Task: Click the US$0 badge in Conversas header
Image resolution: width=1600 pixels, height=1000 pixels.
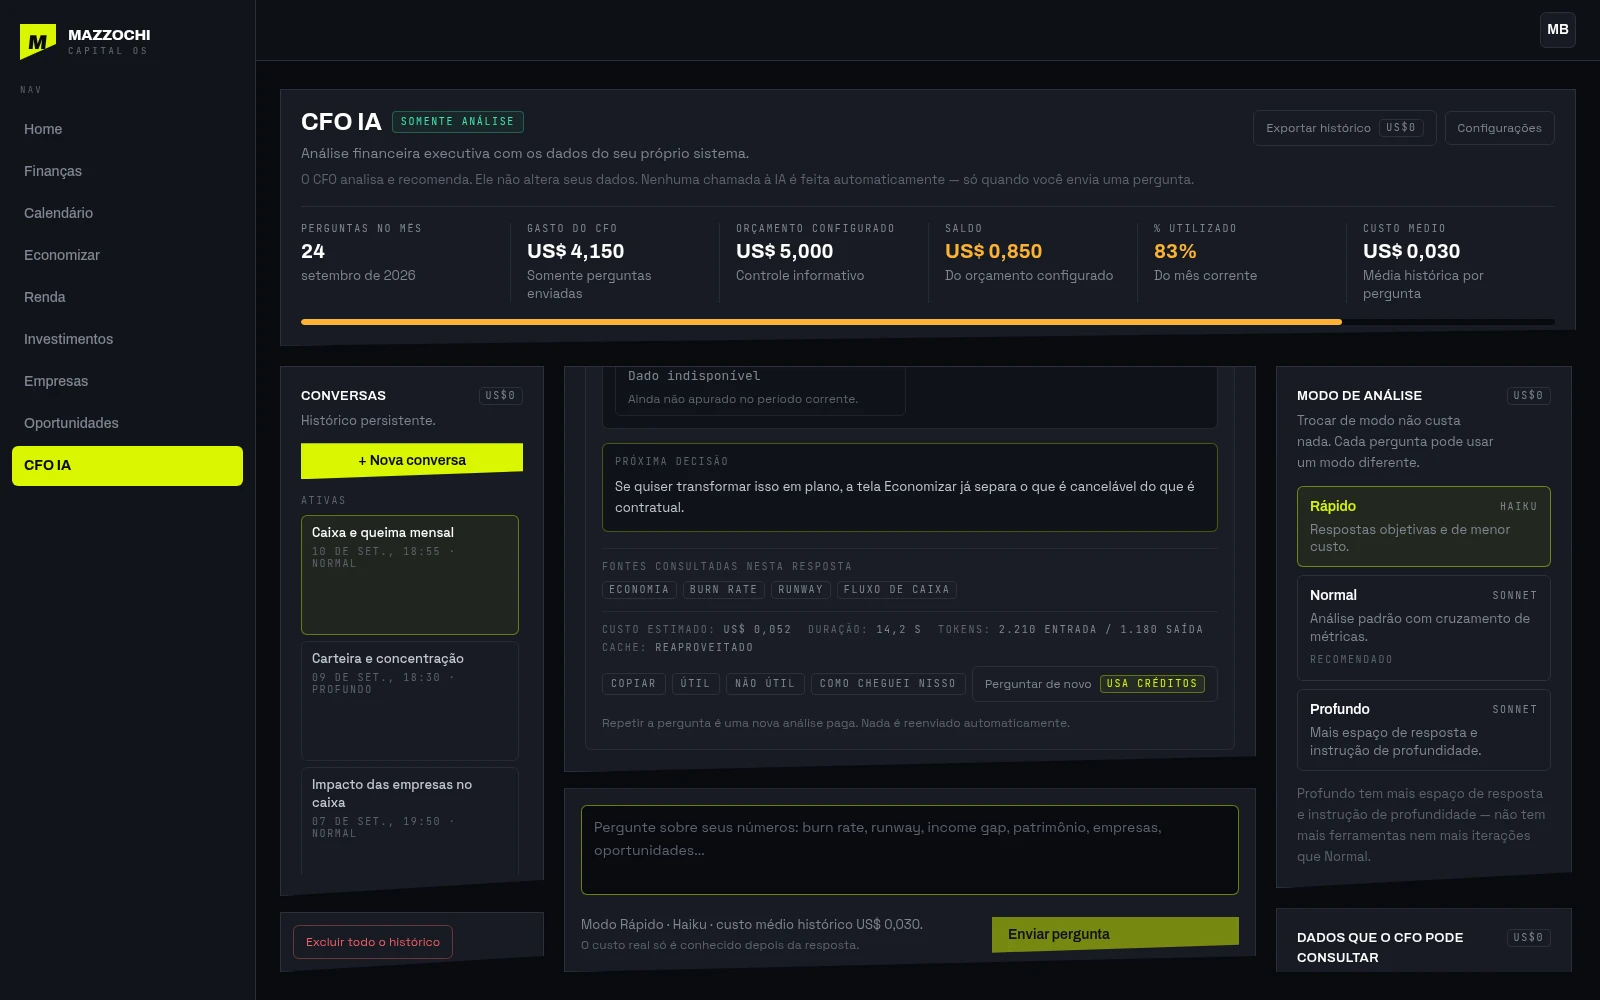Action: 500,396
